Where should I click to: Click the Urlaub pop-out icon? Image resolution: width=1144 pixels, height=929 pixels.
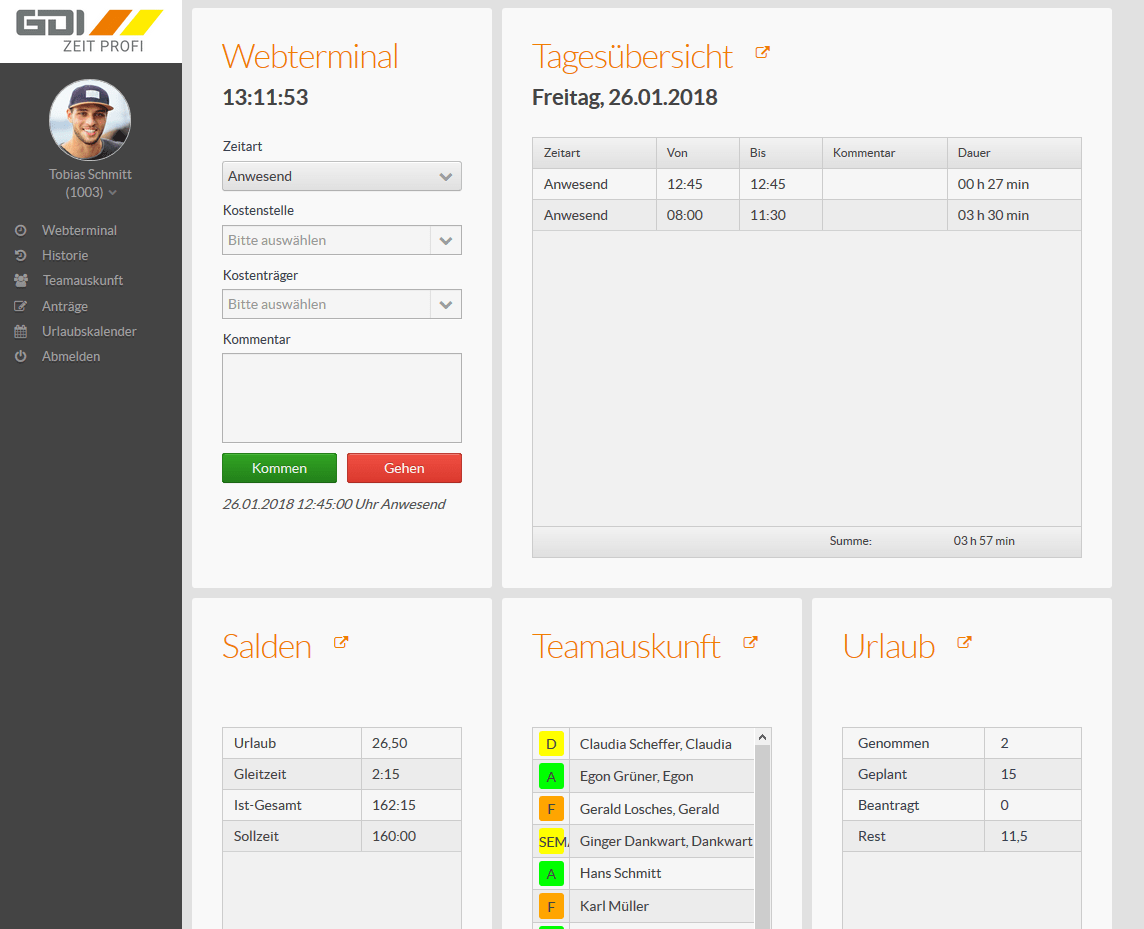pyautogui.click(x=964, y=643)
